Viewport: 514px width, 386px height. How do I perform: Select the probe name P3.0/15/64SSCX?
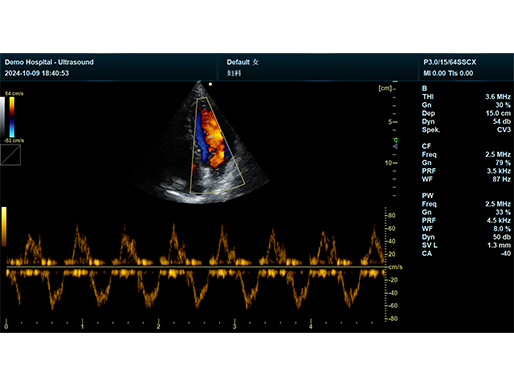tap(450, 62)
